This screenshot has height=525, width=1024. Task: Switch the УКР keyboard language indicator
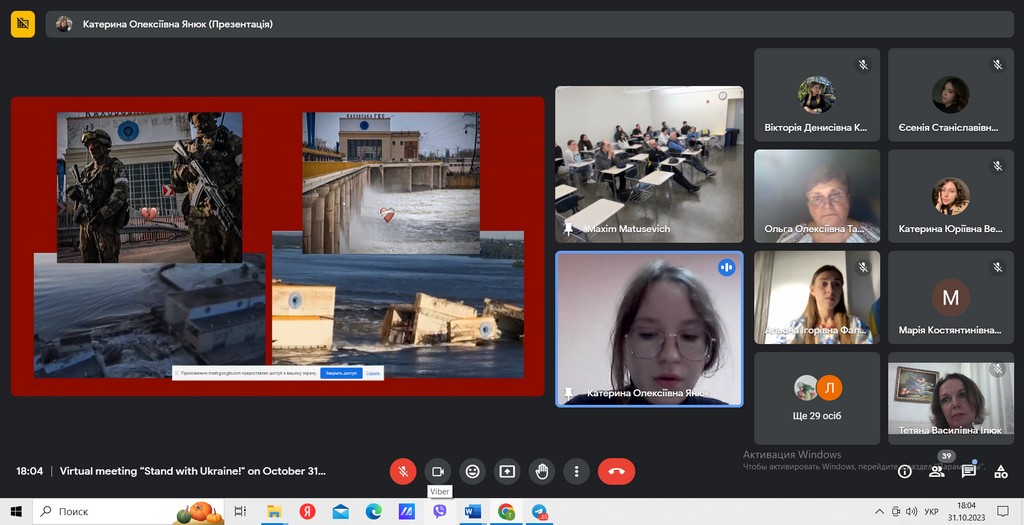click(931, 511)
